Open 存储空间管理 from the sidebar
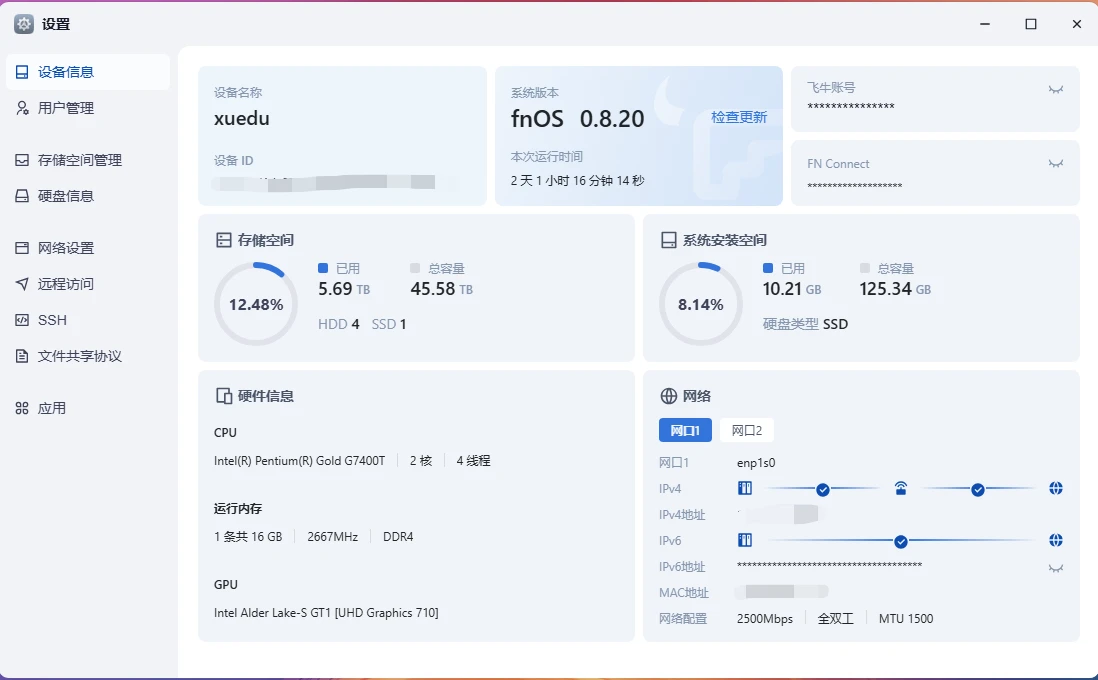Screen dimensions: 1098x680 tap(79, 160)
